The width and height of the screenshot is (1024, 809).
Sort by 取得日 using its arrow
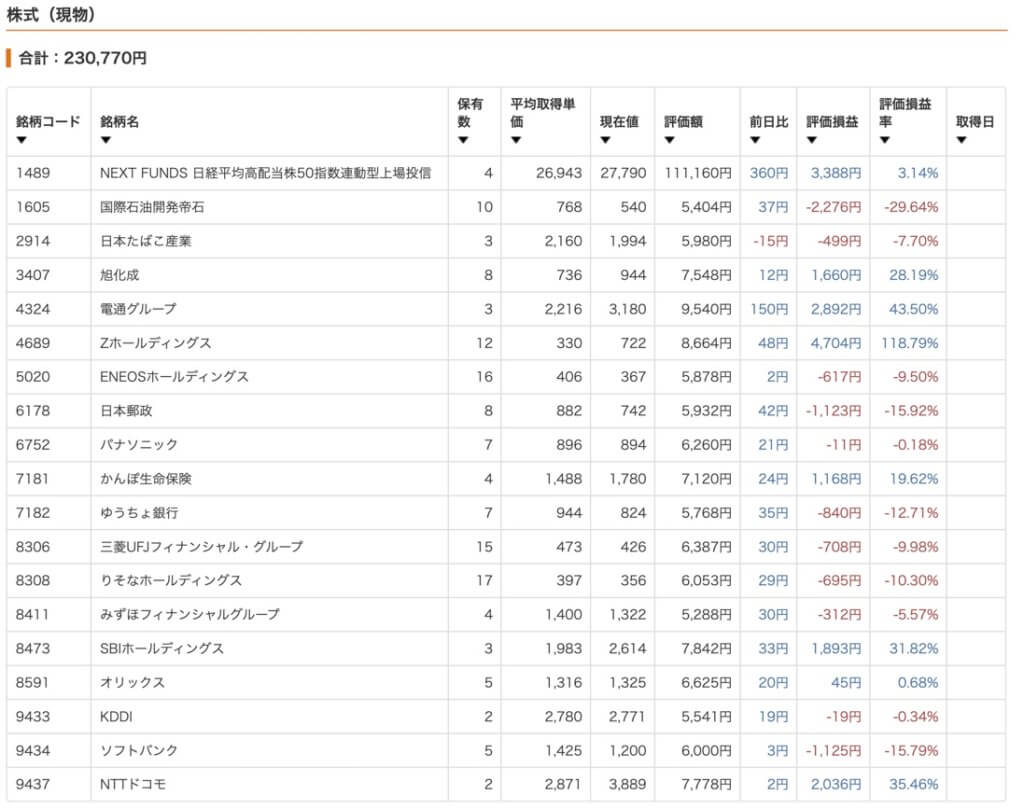(x=961, y=140)
